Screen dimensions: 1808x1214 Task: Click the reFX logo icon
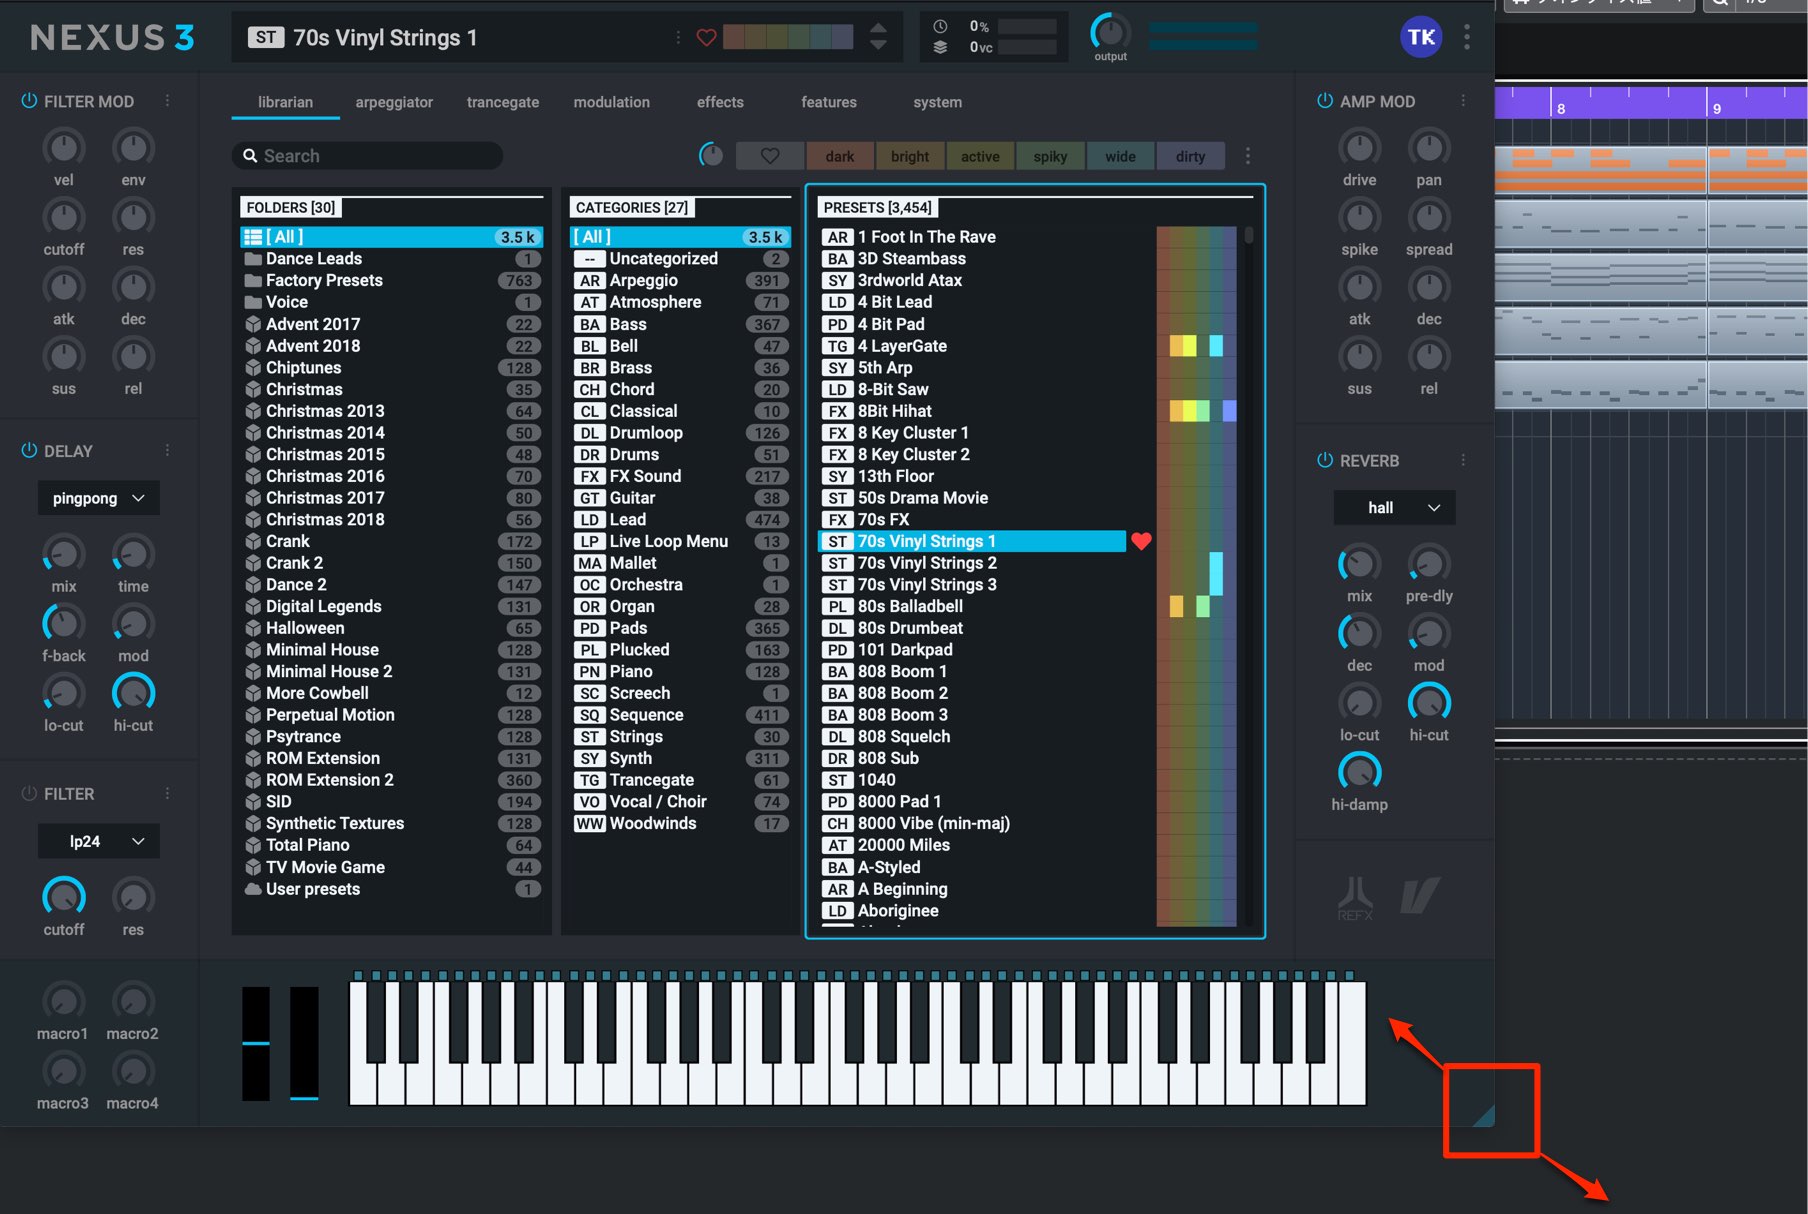coord(1355,897)
